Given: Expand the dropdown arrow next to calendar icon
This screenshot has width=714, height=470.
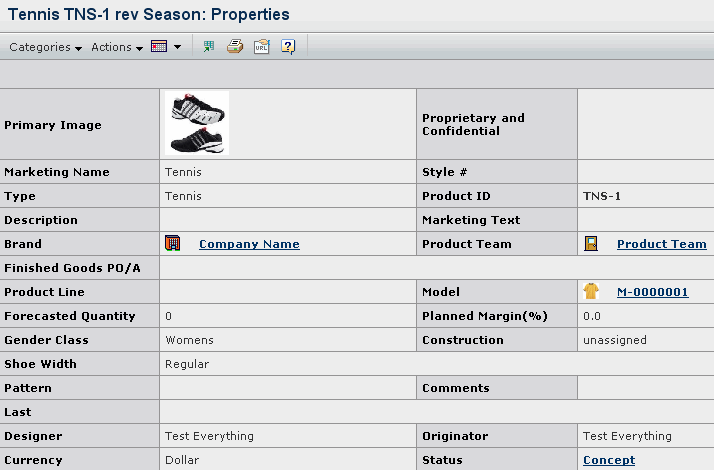Looking at the screenshot, I should click(178, 46).
